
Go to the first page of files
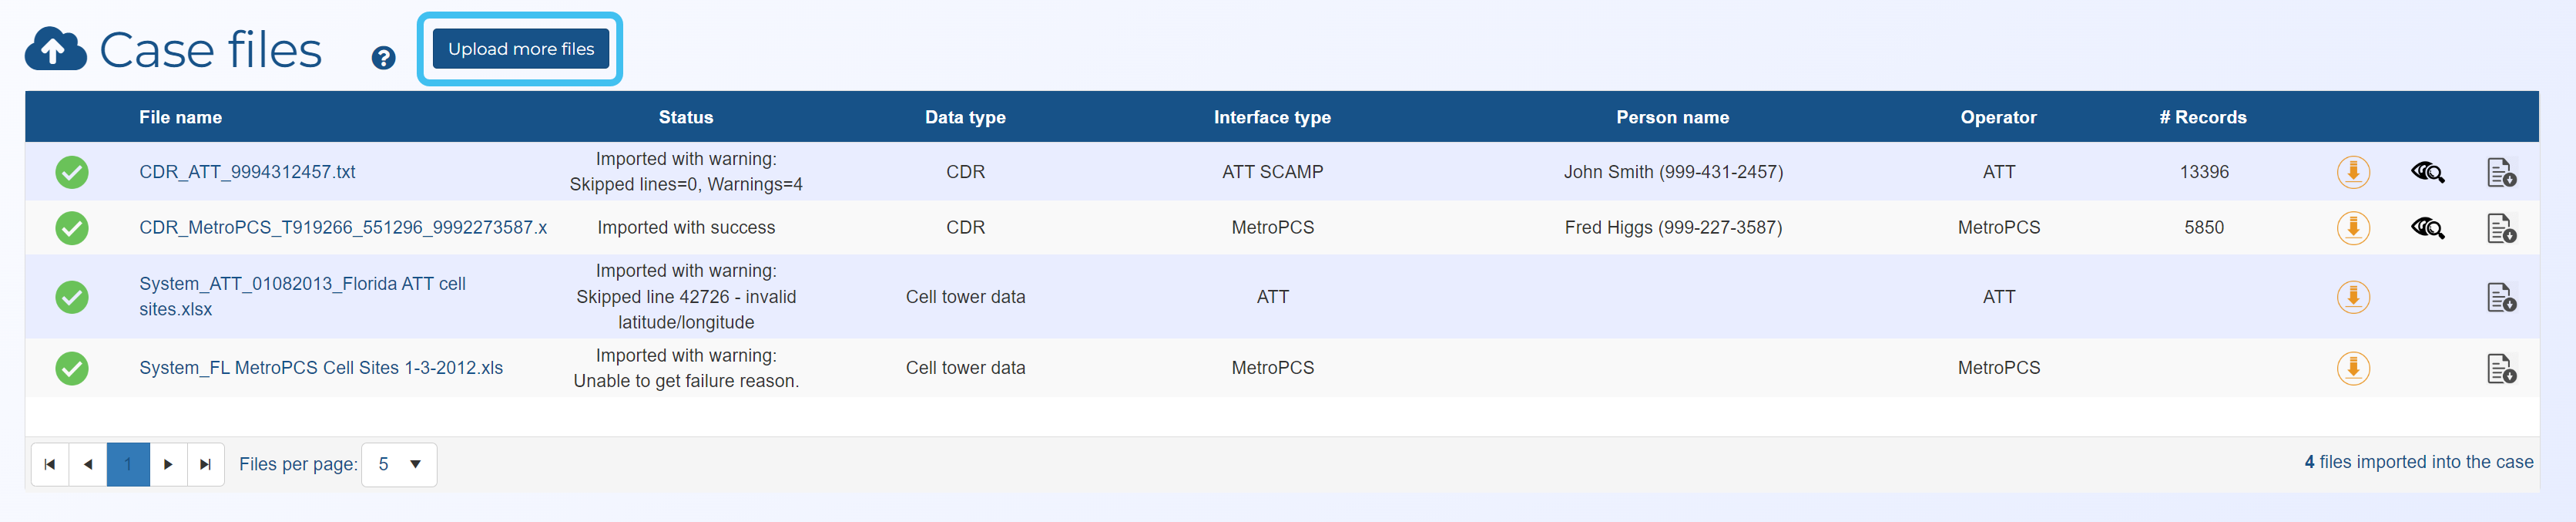[x=50, y=464]
